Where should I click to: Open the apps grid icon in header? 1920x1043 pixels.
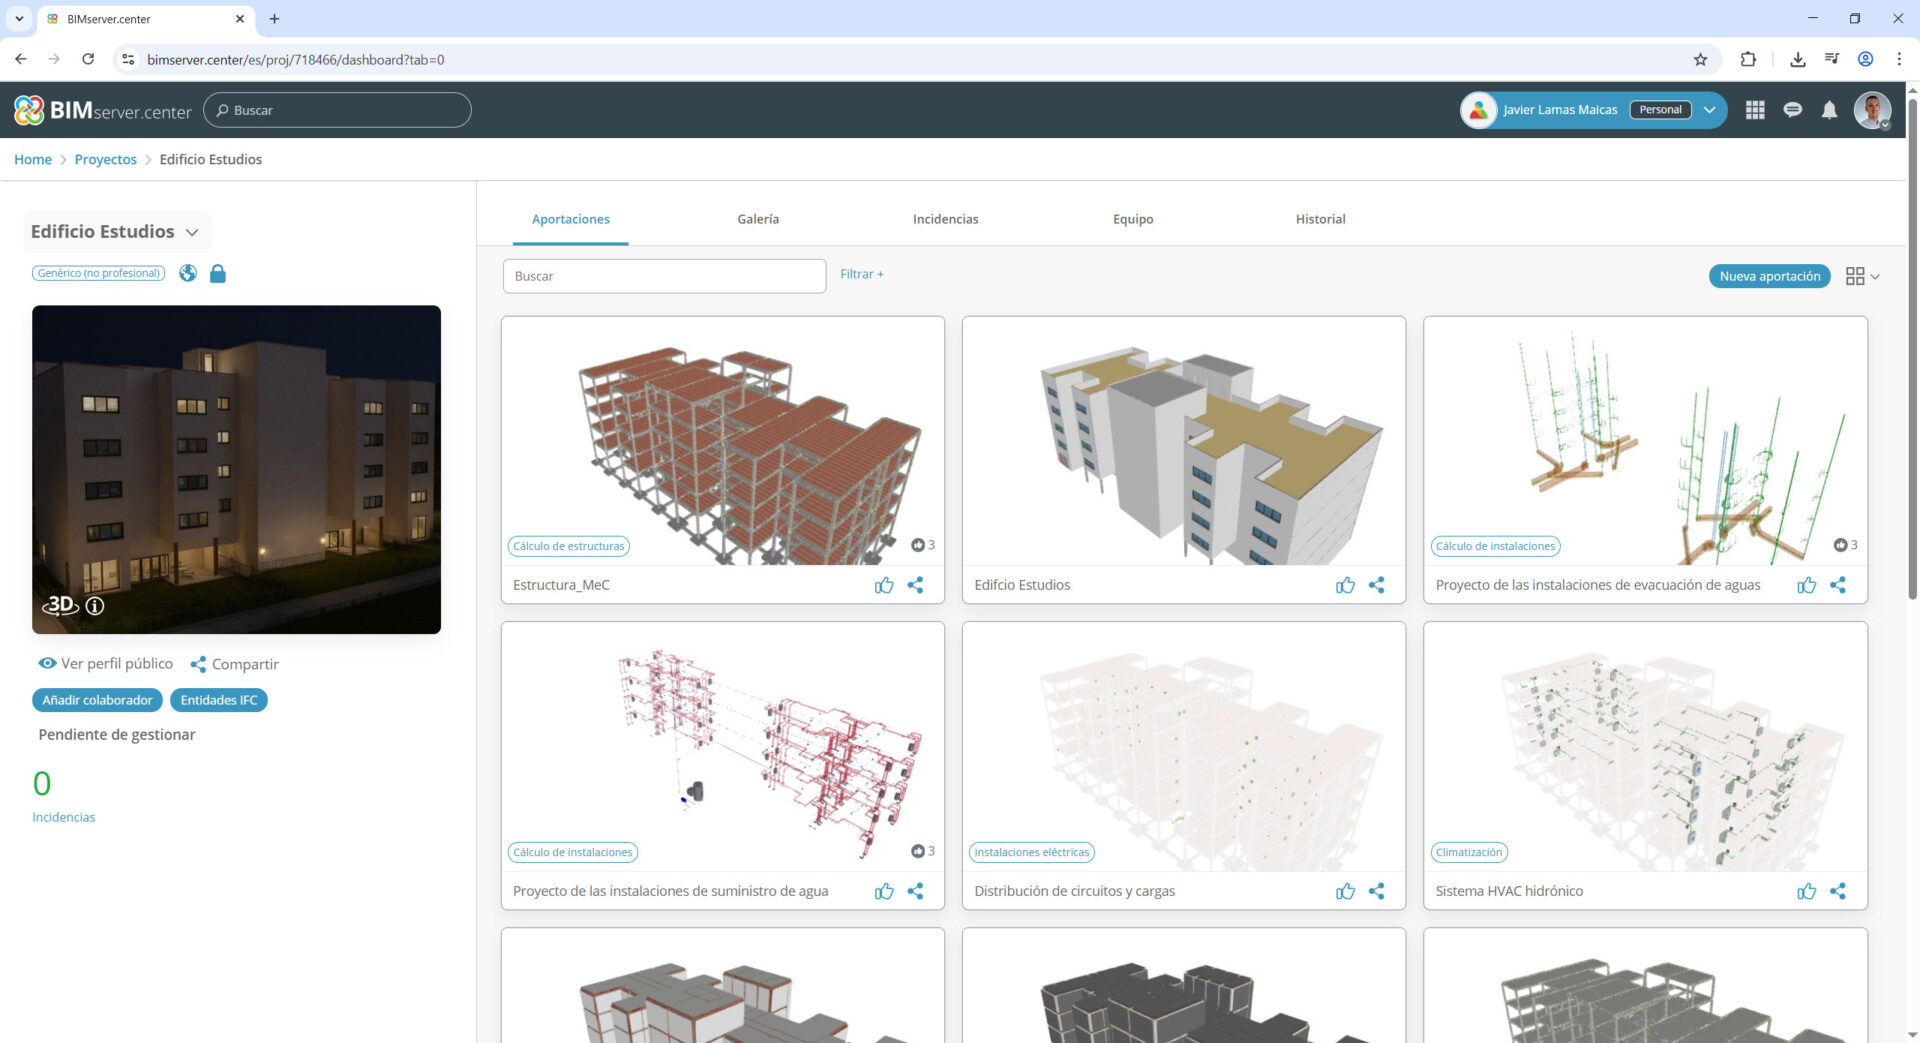tap(1754, 110)
